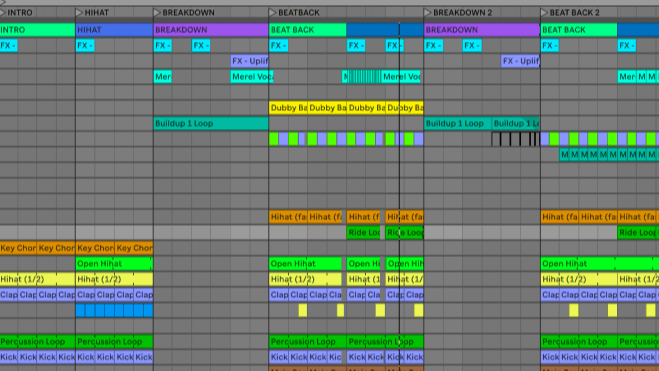Viewport: 659px width, 371px height.
Task: Click the BEATBACK locator play triangle
Action: [273, 13]
